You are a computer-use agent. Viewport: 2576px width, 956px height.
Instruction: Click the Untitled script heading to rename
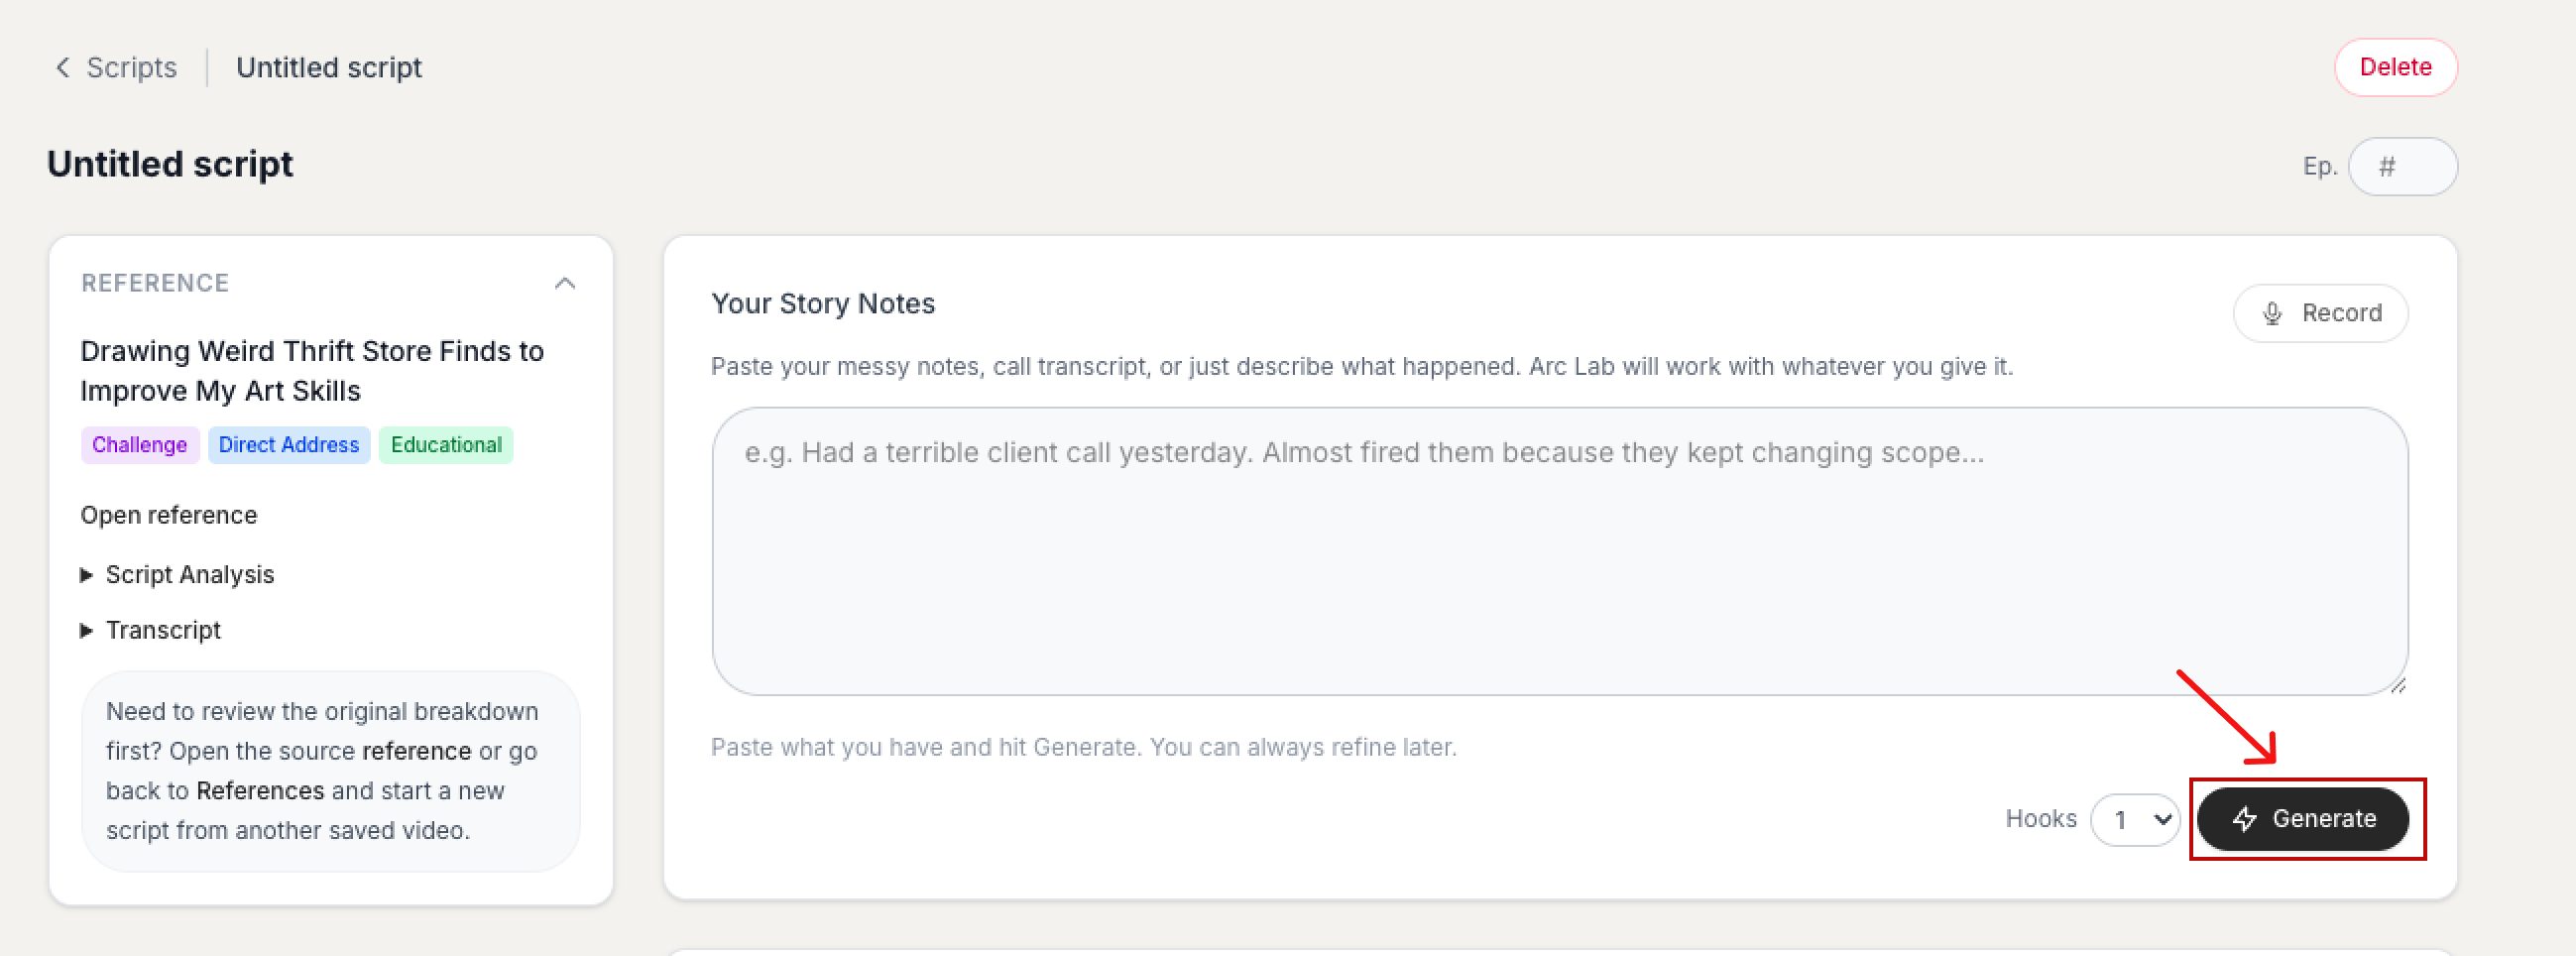coord(170,164)
